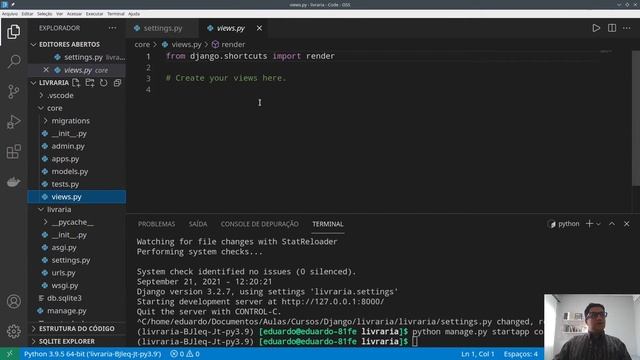Run the Python file with play icon
The image size is (640, 360).
[596, 28]
